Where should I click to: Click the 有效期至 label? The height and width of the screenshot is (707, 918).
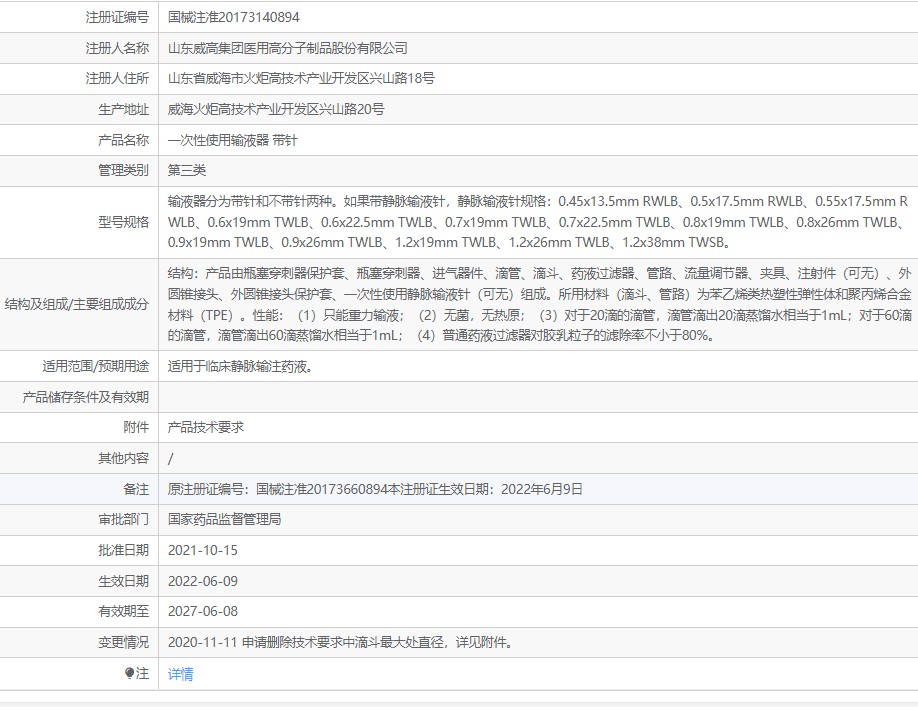click(124, 611)
